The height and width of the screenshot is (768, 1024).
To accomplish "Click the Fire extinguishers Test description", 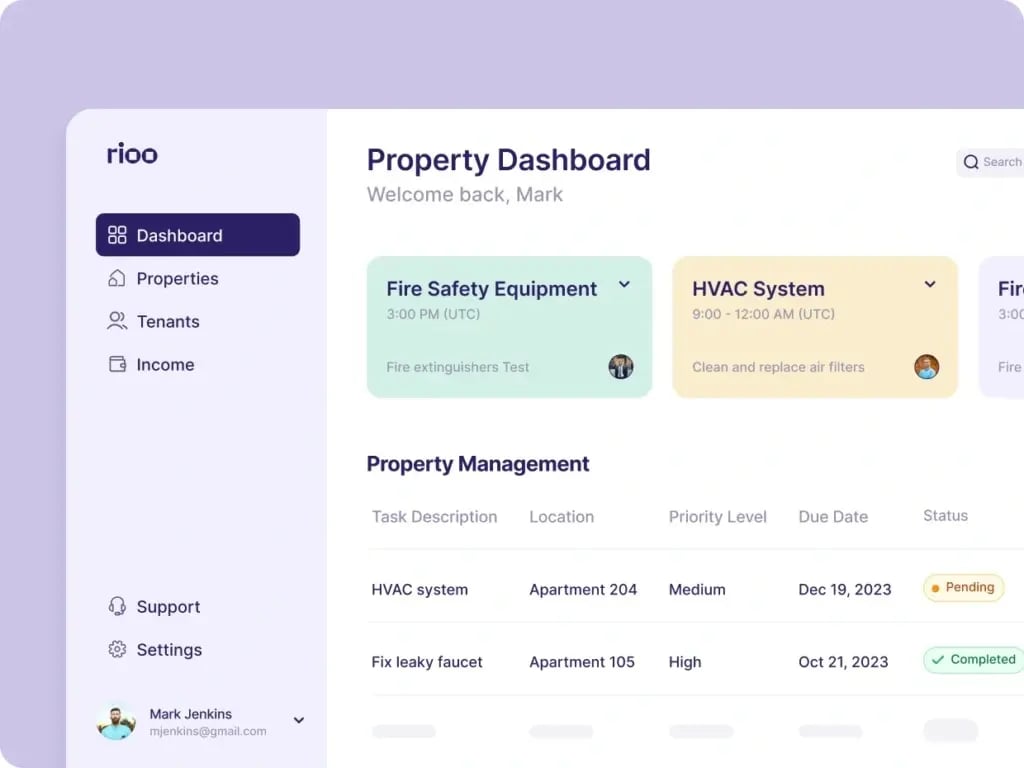I will coord(457,367).
